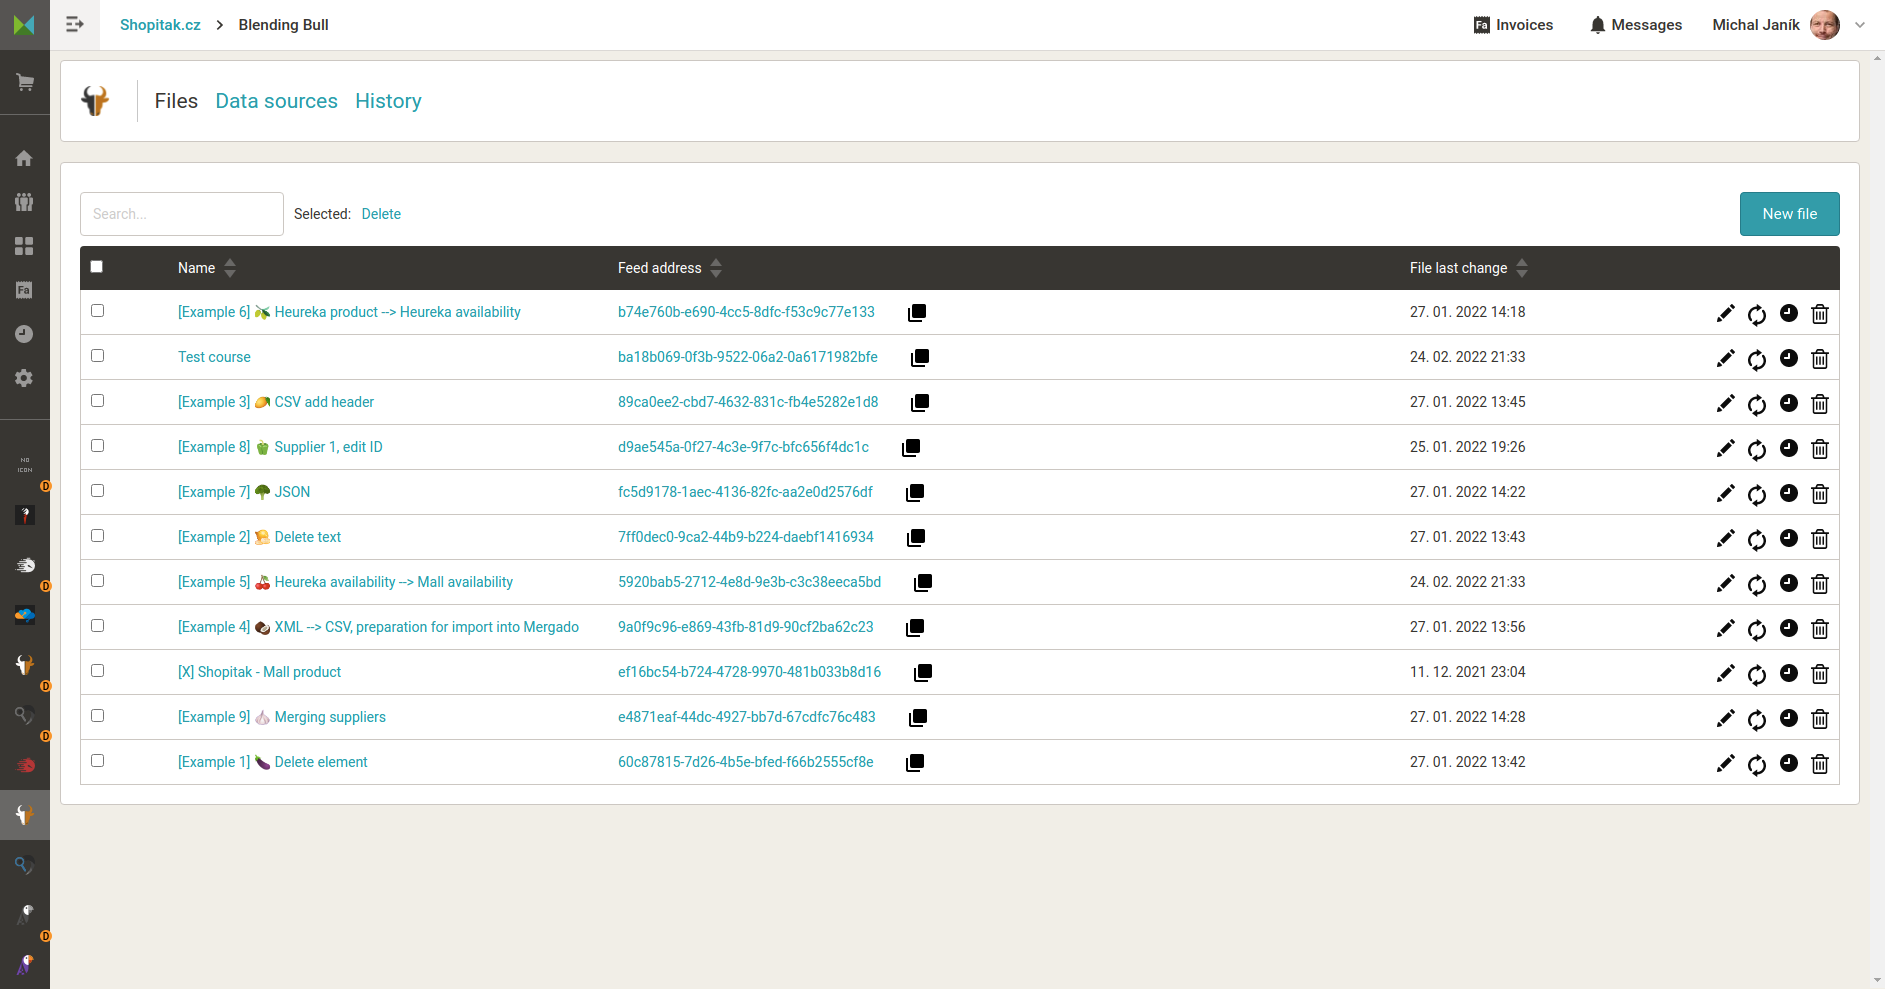
Task: Open Messages bell in the top bar
Action: point(1636,25)
